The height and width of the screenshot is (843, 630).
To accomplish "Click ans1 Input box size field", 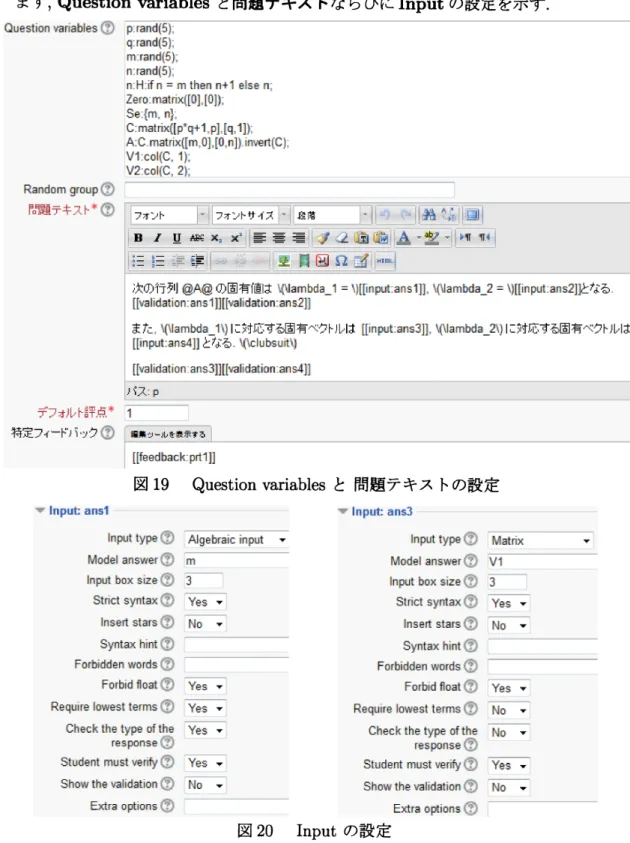I will (203, 581).
